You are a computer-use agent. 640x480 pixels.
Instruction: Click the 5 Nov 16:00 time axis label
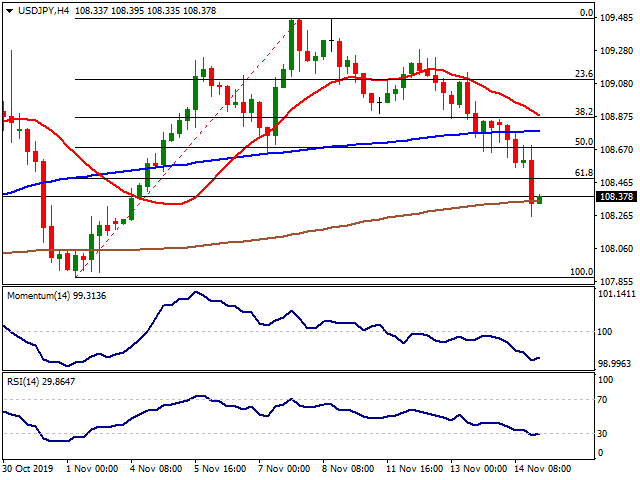[220, 469]
